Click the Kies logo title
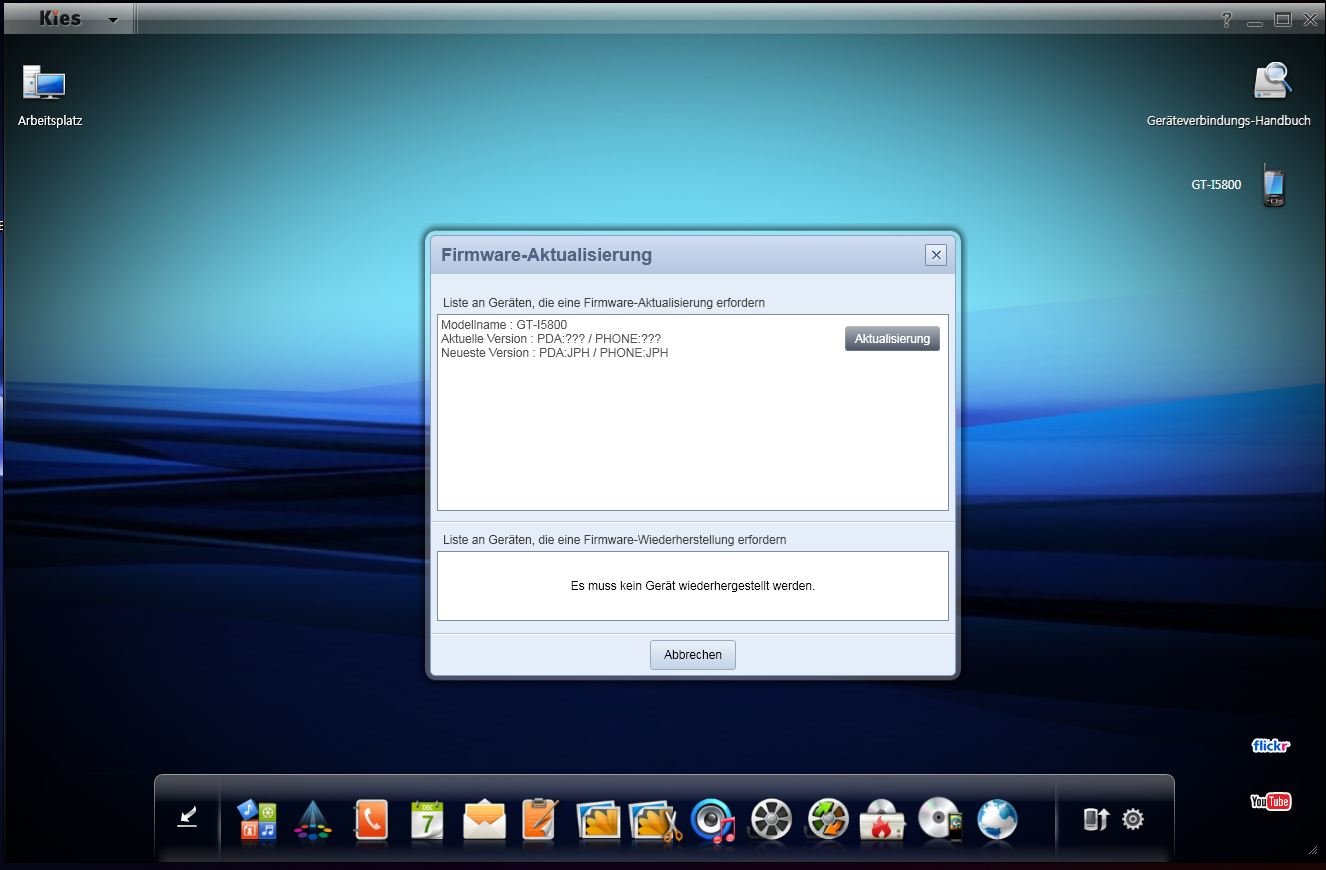Image resolution: width=1326 pixels, height=870 pixels. pyautogui.click(x=60, y=18)
